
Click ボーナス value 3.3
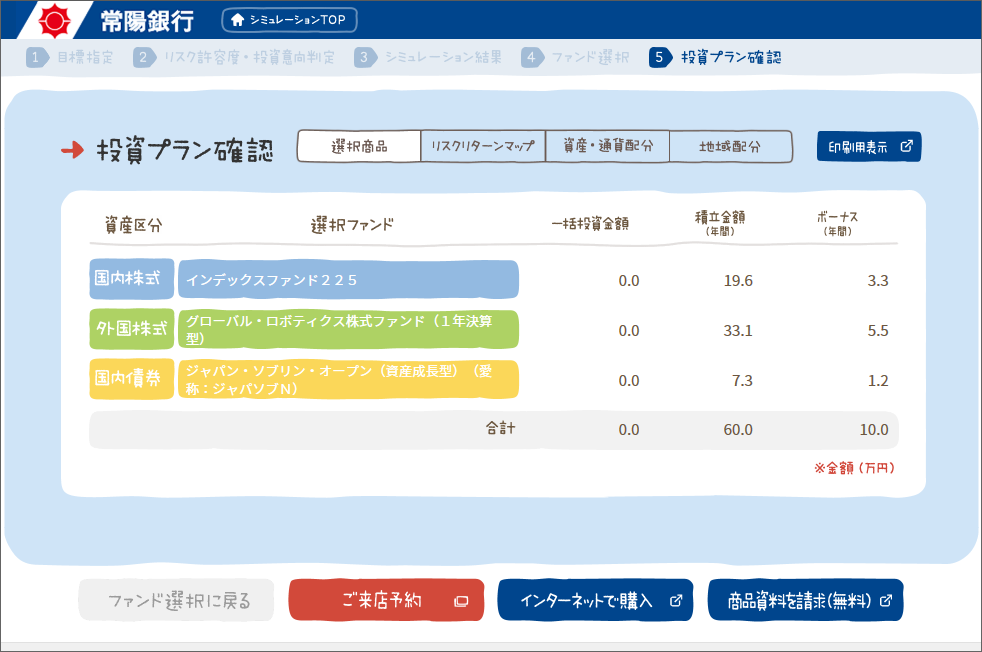(877, 281)
